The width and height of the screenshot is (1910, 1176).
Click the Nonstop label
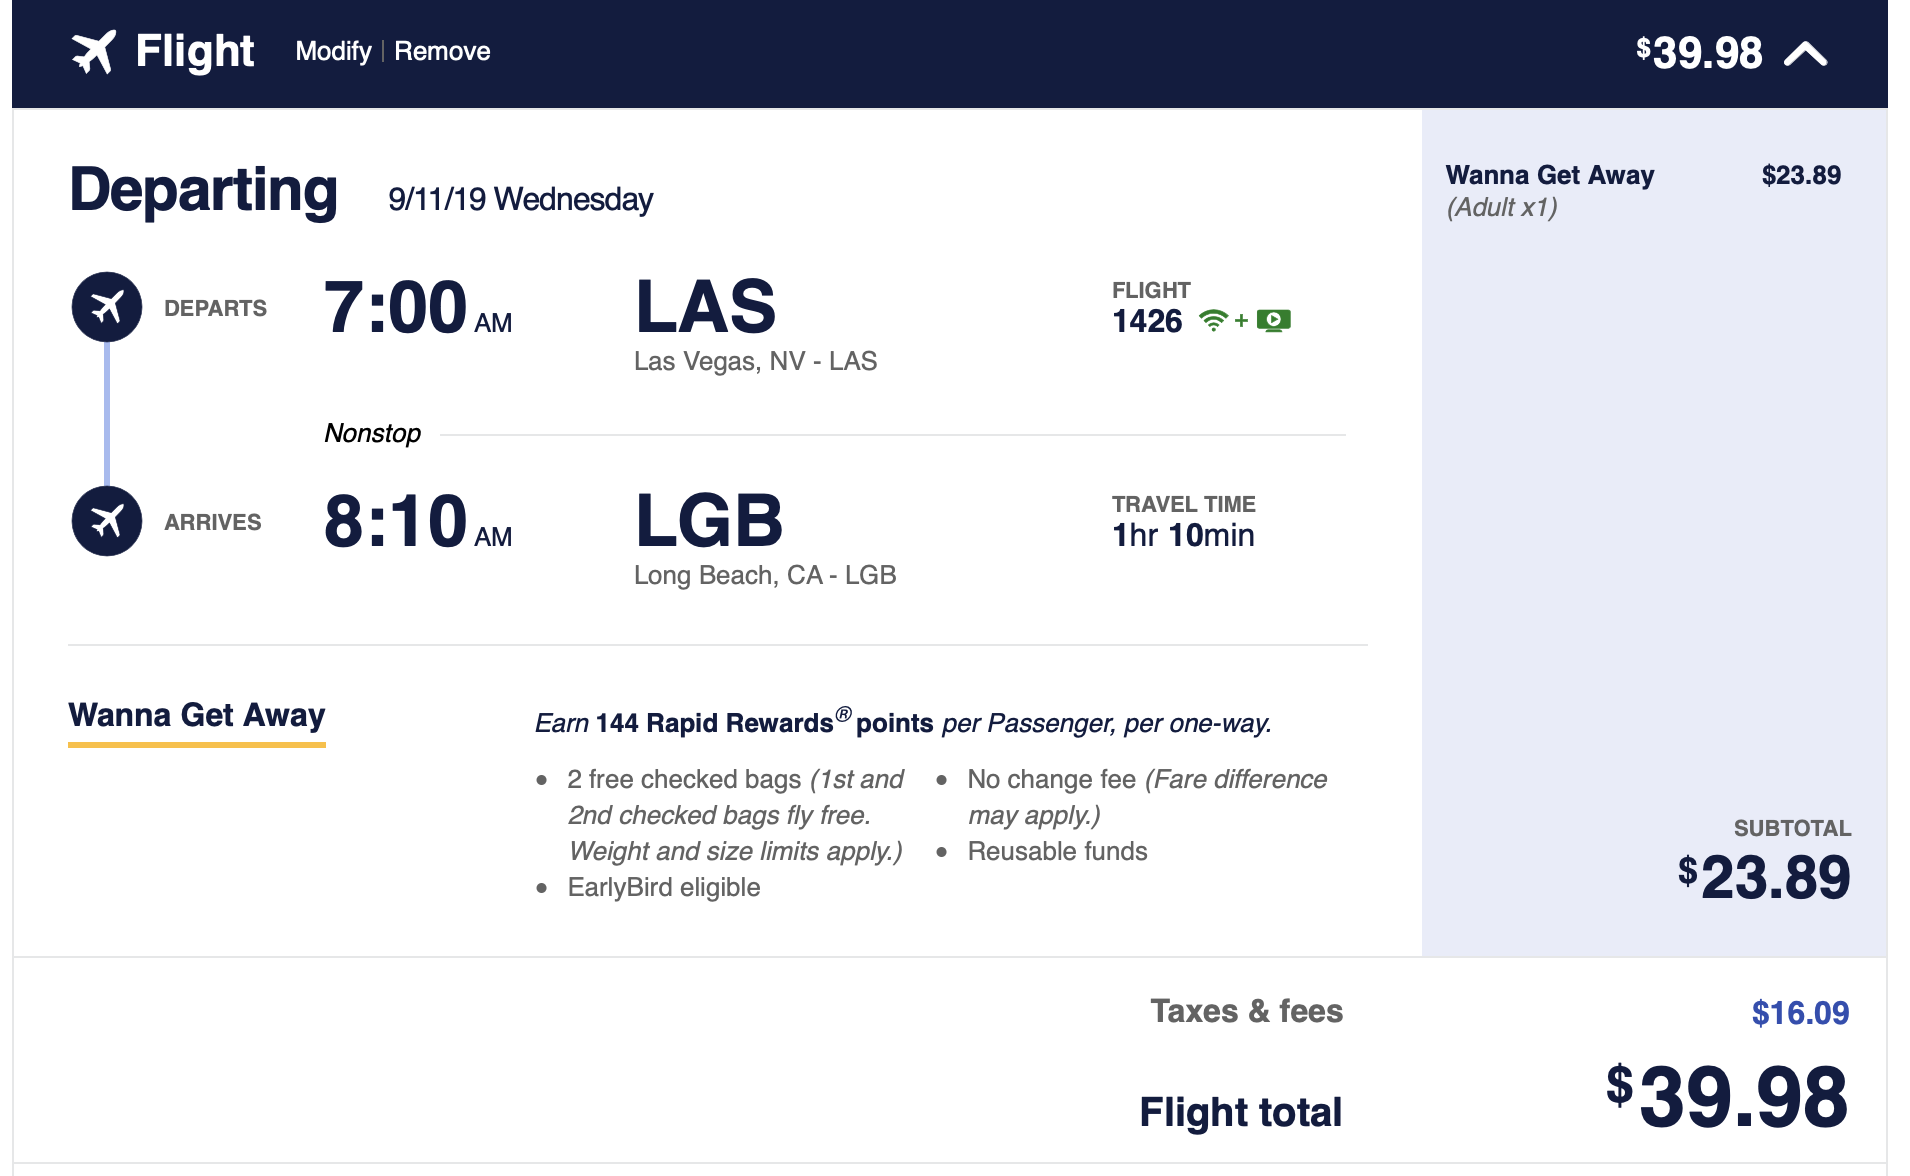(x=372, y=433)
